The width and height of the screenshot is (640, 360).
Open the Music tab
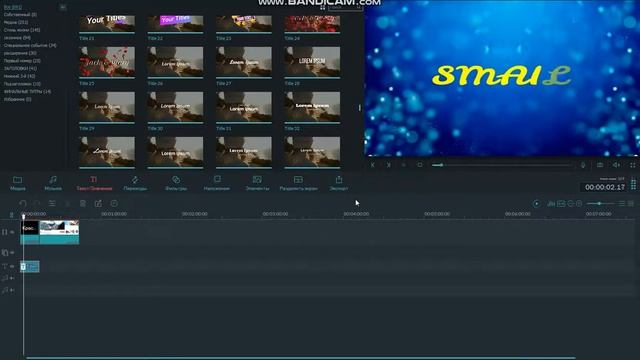(53, 183)
